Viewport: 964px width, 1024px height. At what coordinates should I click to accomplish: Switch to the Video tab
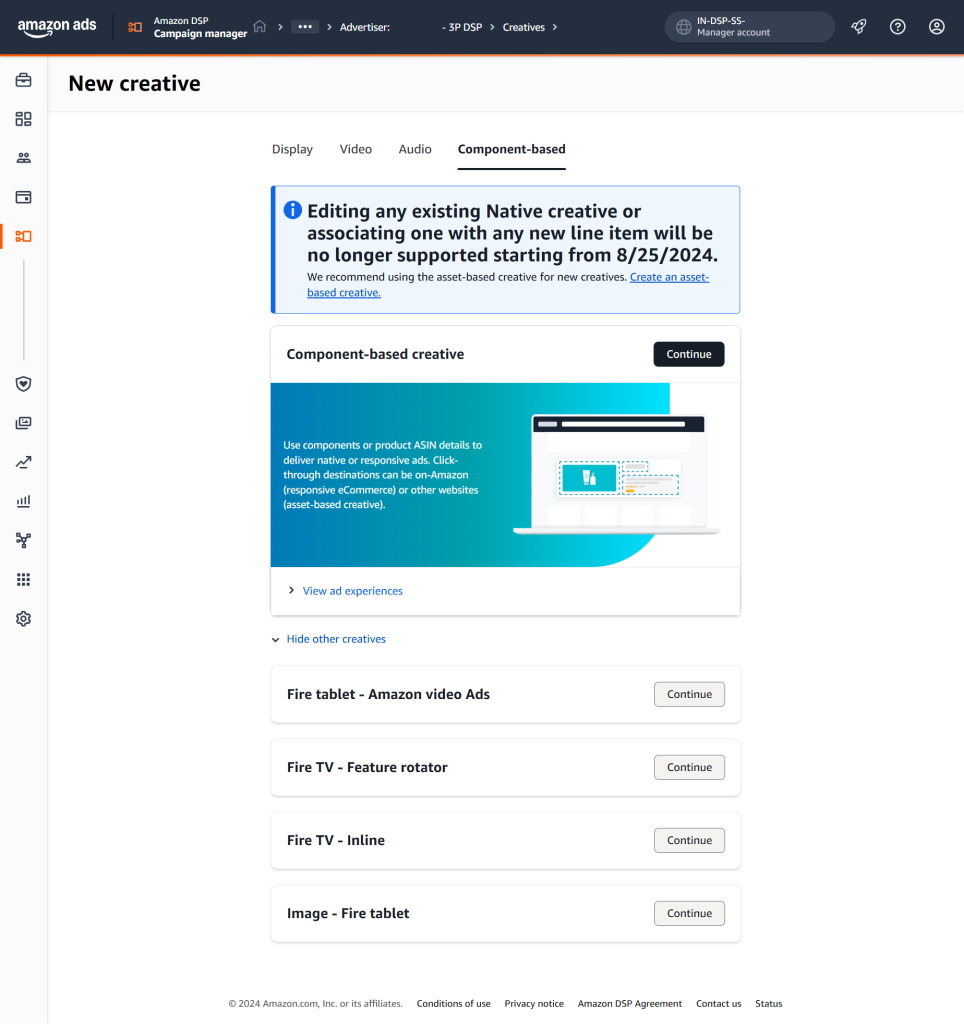coord(355,150)
